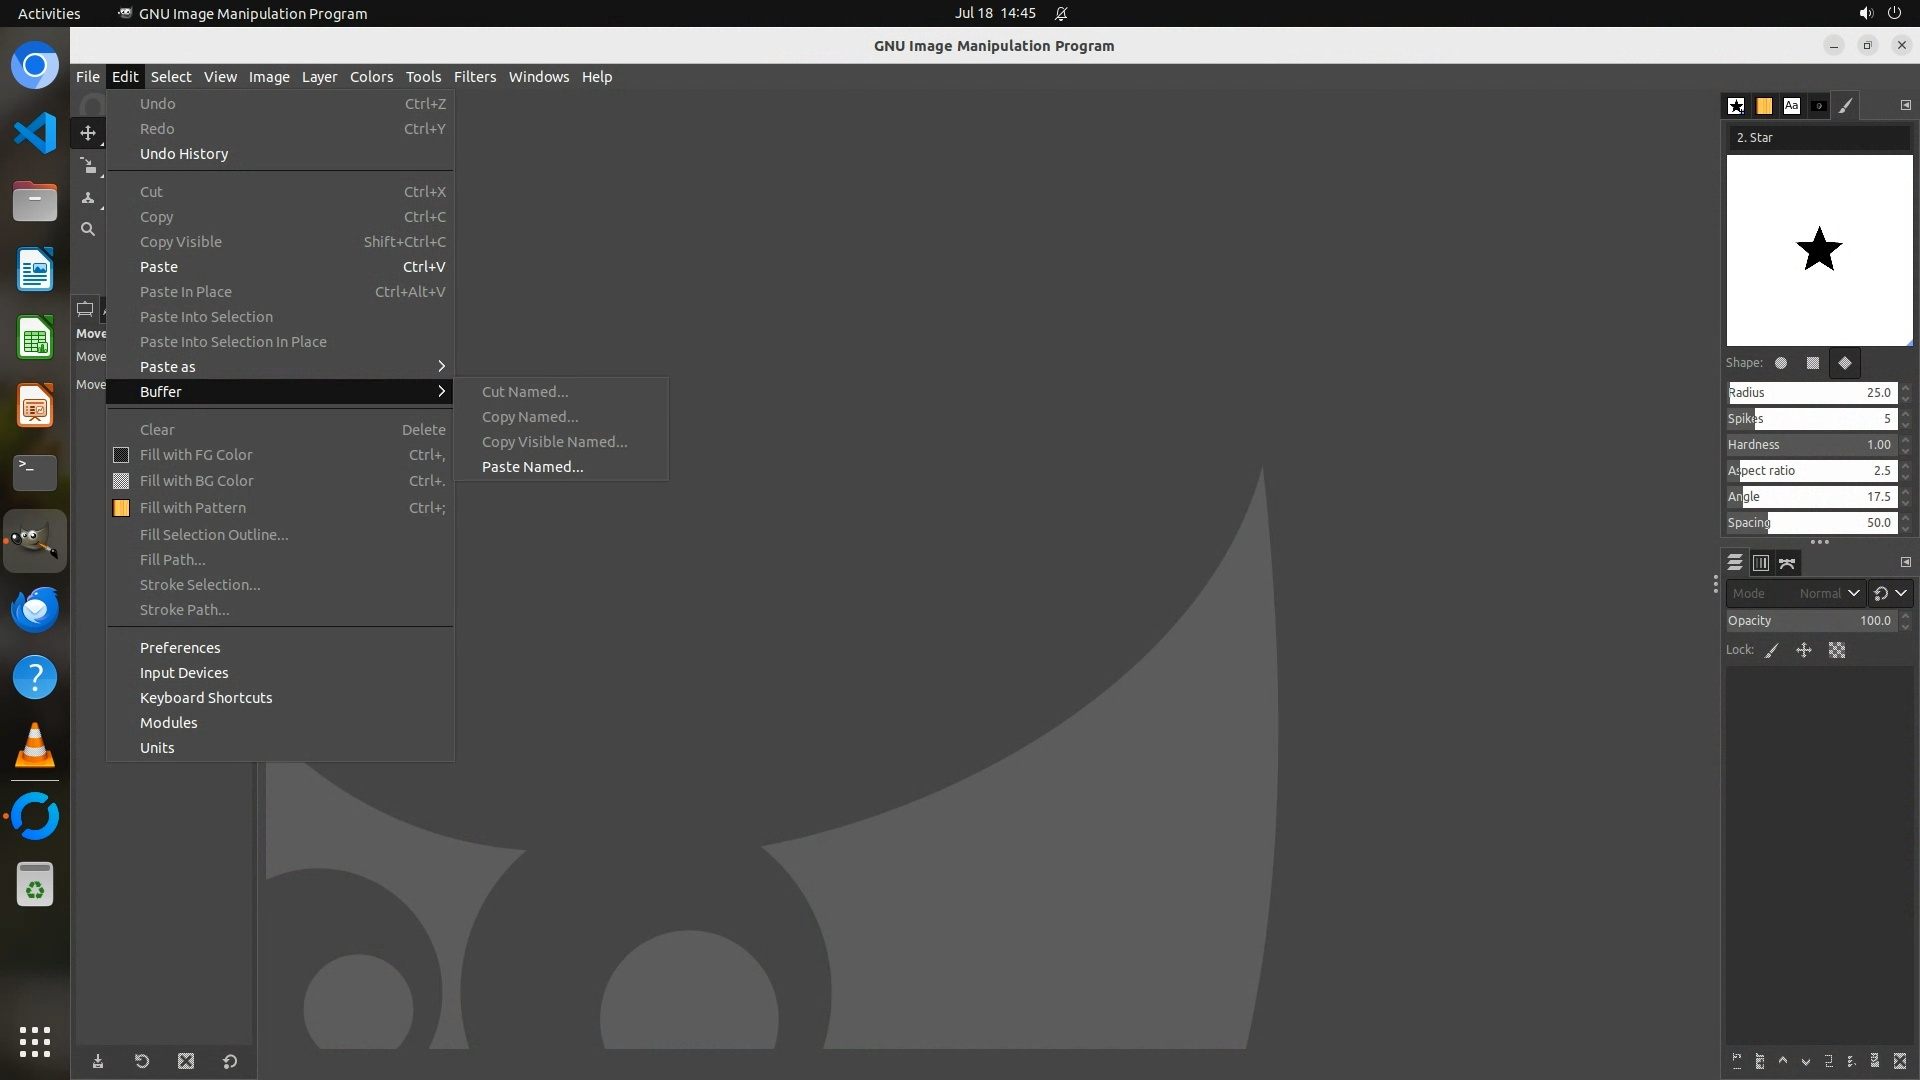Open the Filters menu
The image size is (1920, 1080).
474,77
